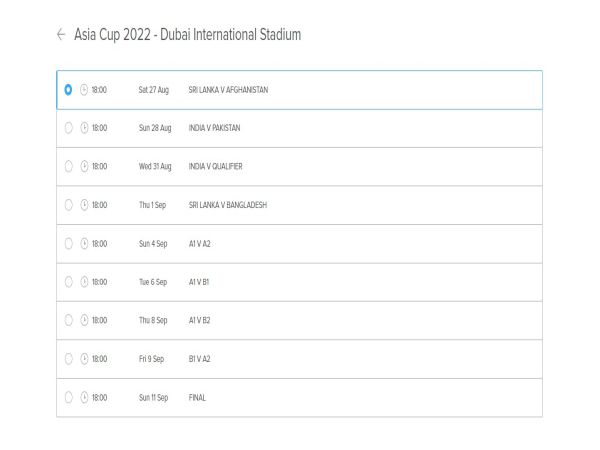Click the clock icon in Wed 31 Aug row
Viewport: 600px width, 450px height.
pyautogui.click(x=84, y=166)
